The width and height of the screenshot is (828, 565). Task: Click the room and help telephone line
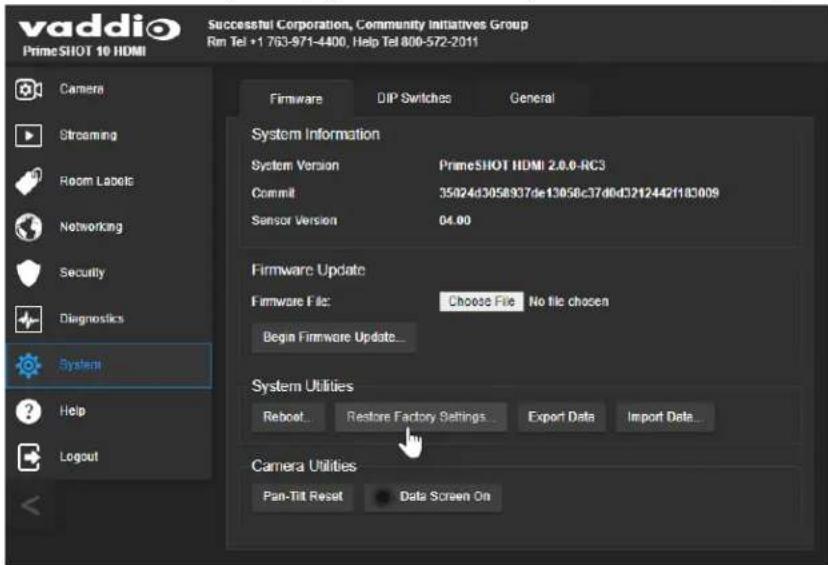point(342,42)
